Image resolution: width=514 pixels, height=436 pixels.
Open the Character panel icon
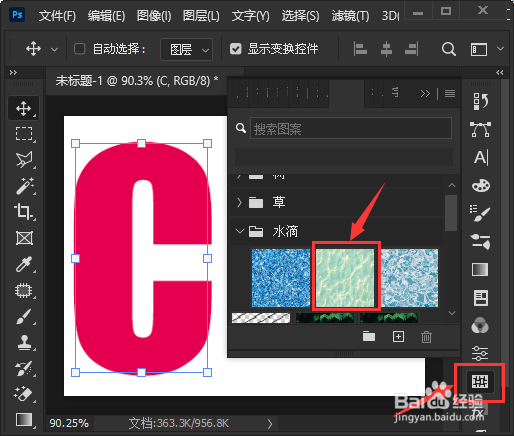click(481, 157)
